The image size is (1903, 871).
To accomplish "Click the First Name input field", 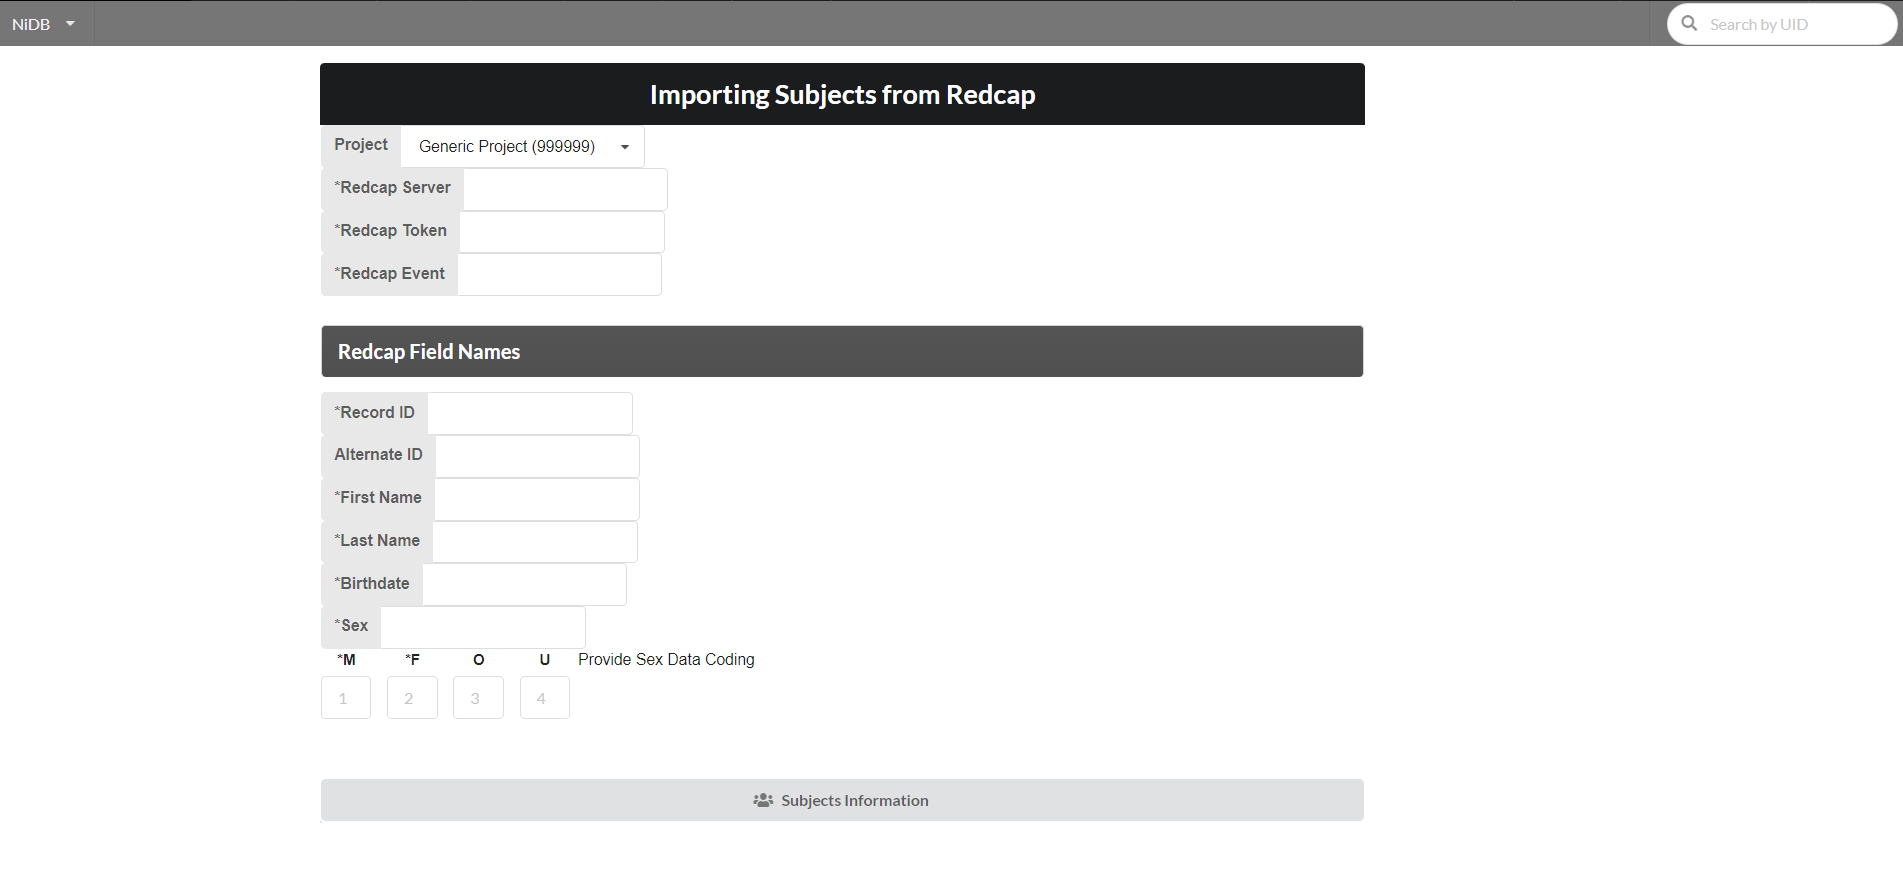I will click(536, 499).
